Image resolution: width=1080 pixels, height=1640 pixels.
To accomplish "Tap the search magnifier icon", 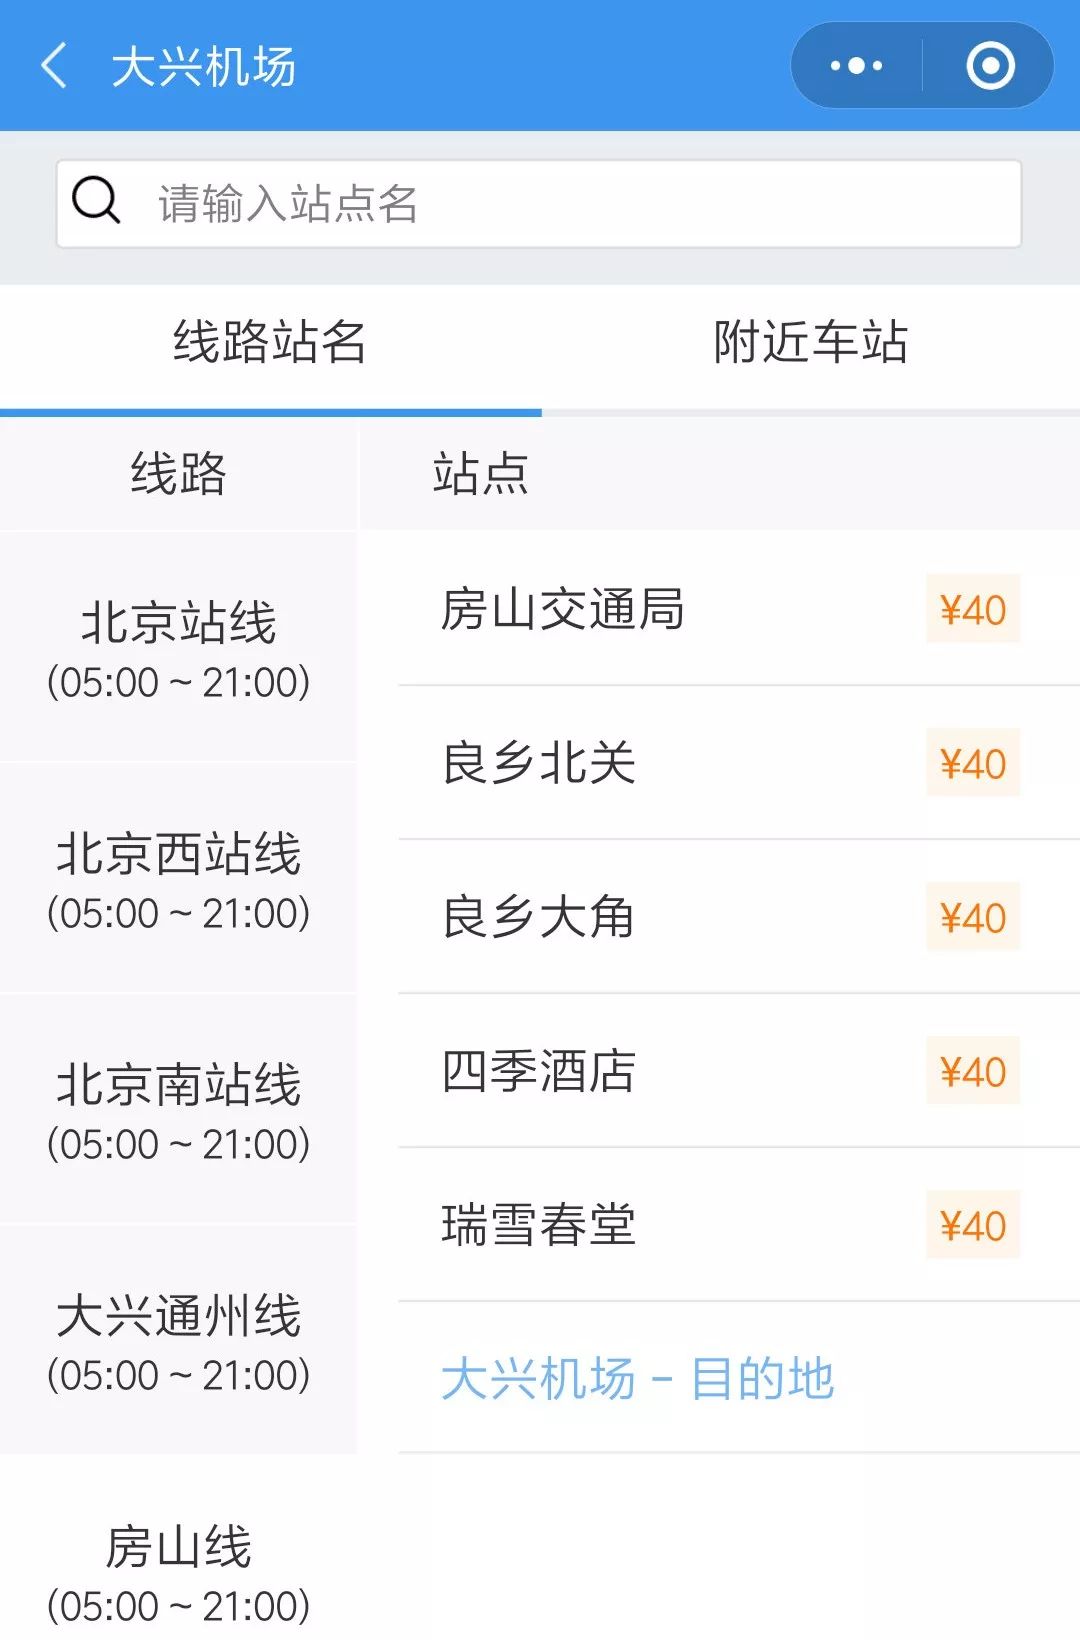I will click(96, 201).
